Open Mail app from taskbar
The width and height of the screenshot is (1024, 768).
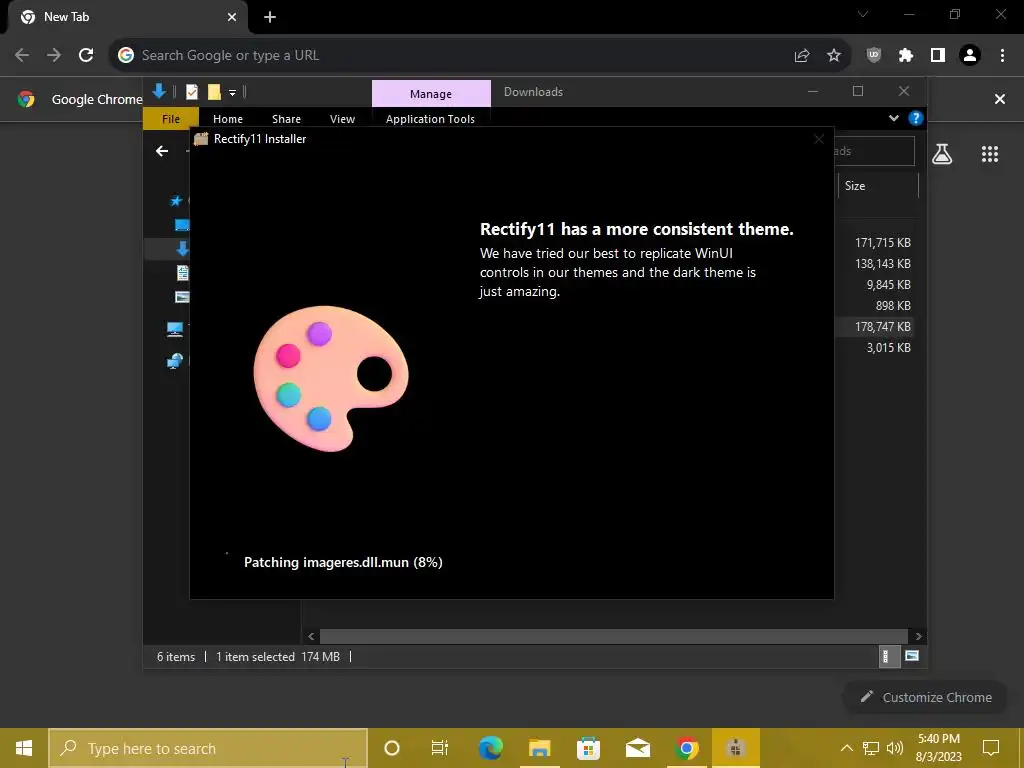click(x=637, y=748)
